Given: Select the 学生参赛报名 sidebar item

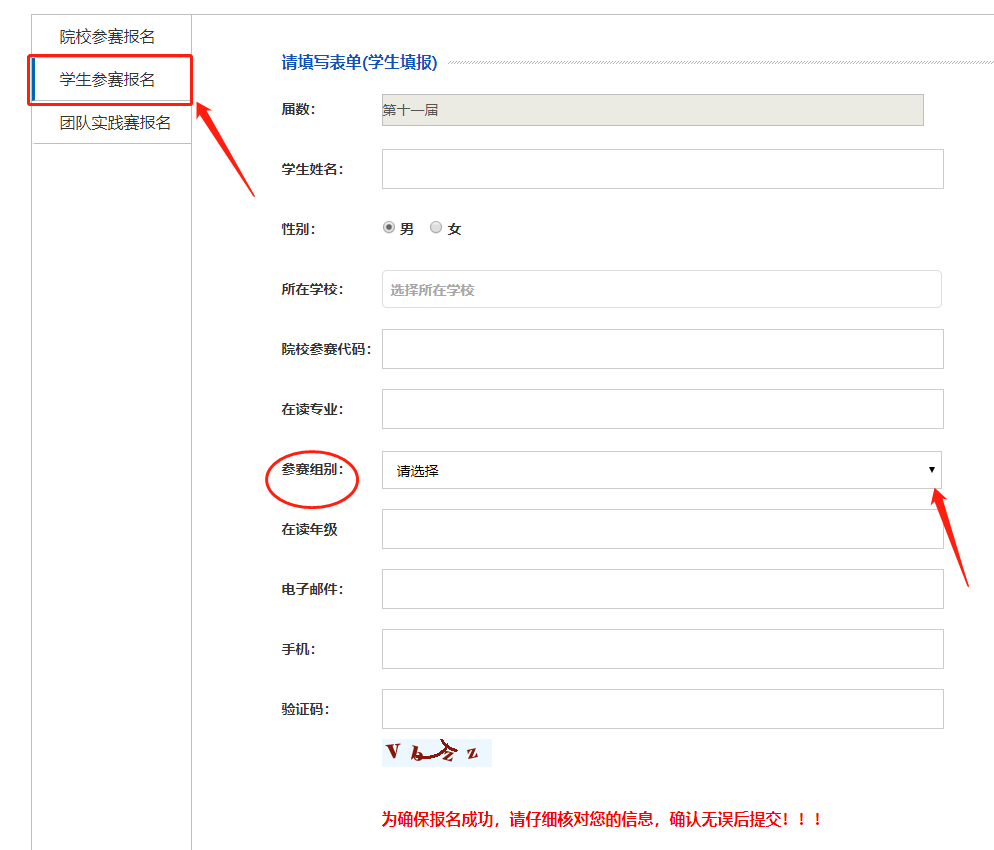Looking at the screenshot, I should (108, 80).
